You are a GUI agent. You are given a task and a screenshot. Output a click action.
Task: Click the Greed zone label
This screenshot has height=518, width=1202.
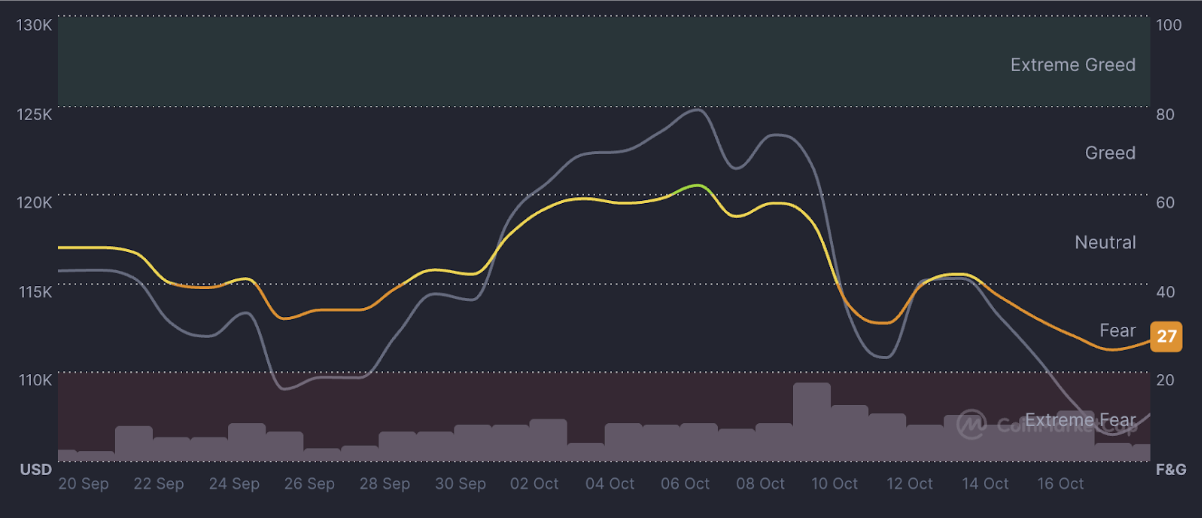(x=1110, y=153)
